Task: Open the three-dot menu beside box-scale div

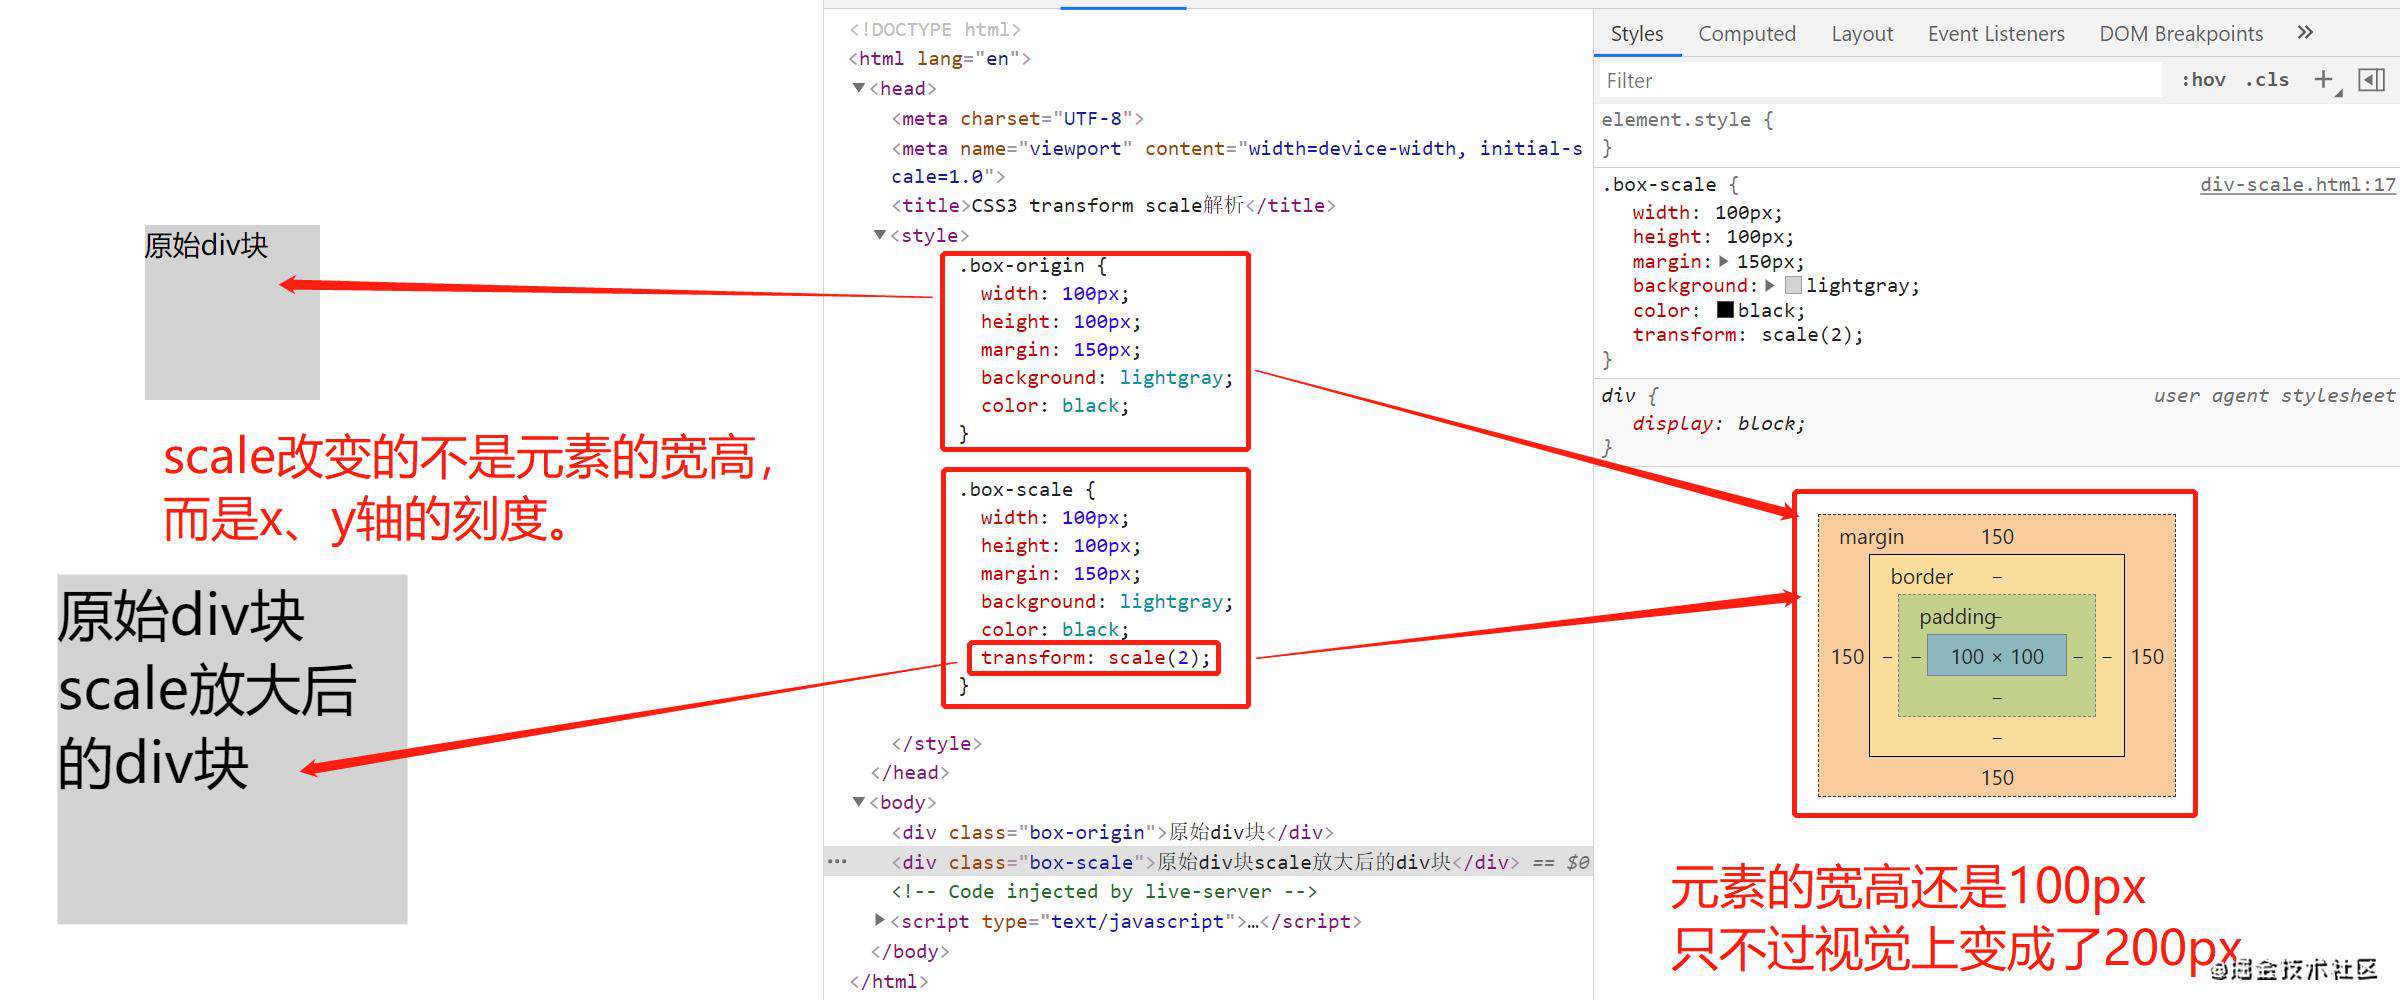Action: tap(838, 861)
